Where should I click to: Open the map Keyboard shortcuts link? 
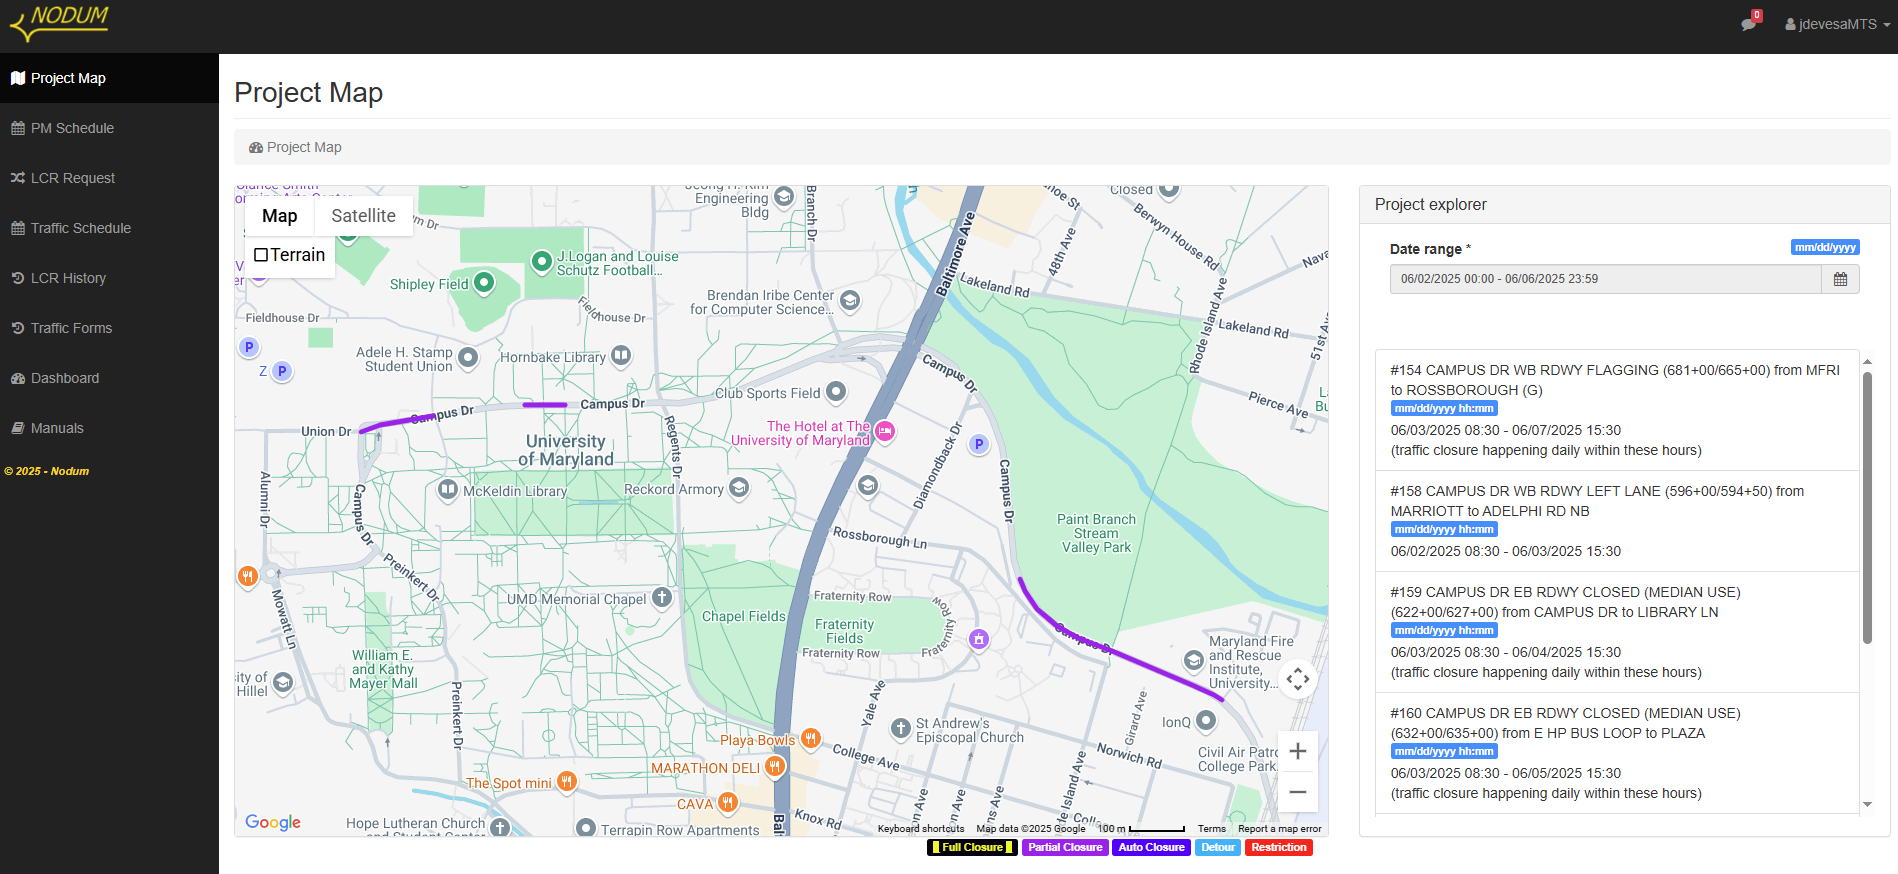coord(921,829)
